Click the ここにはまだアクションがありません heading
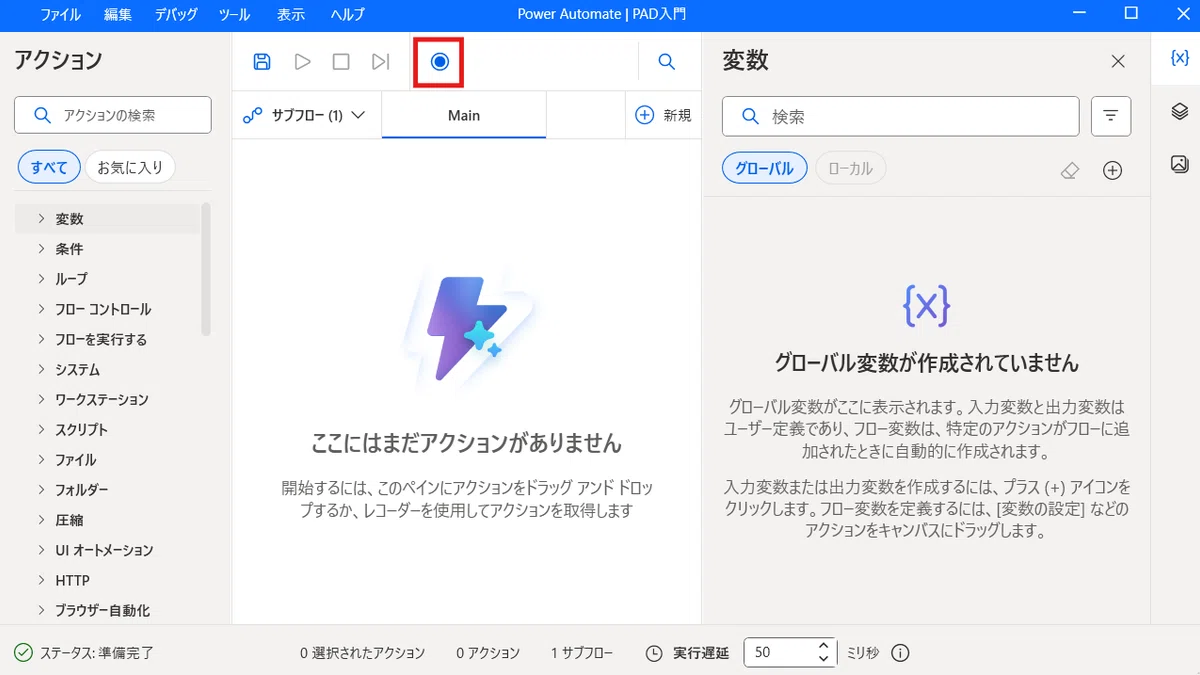Screen dimensions: 1200x675 (x=466, y=443)
